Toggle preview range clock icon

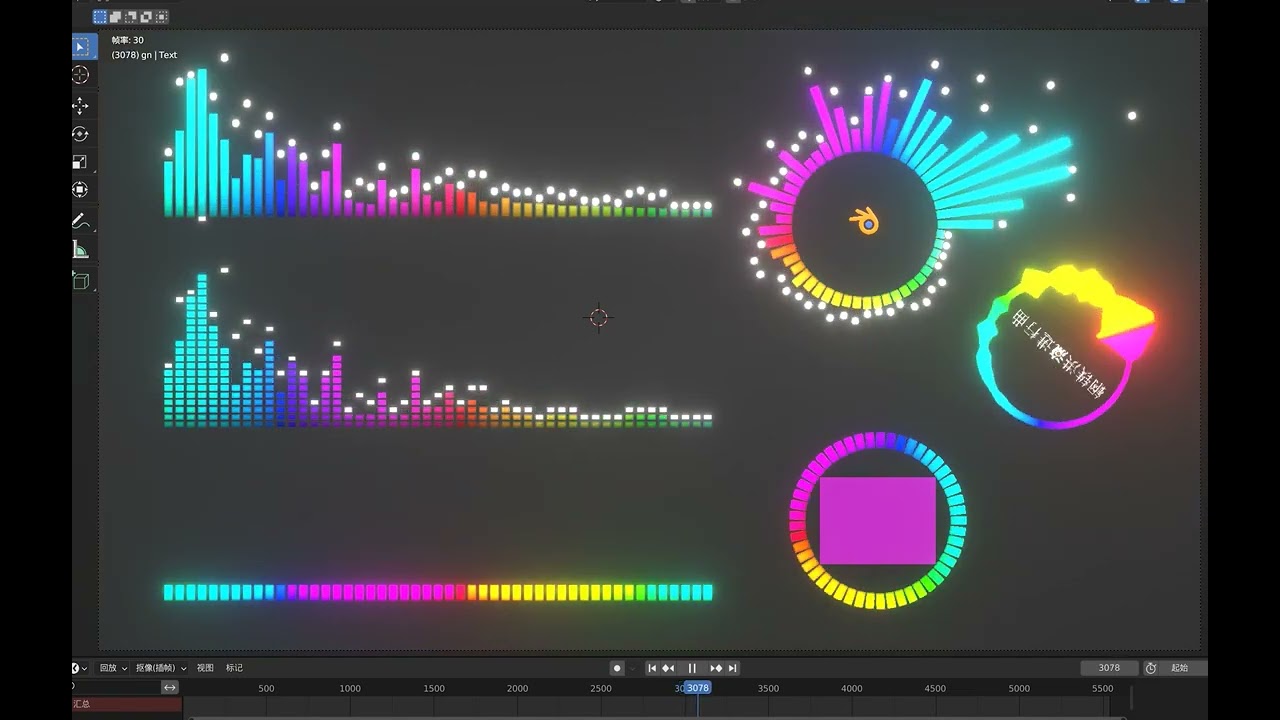pyautogui.click(x=1151, y=668)
